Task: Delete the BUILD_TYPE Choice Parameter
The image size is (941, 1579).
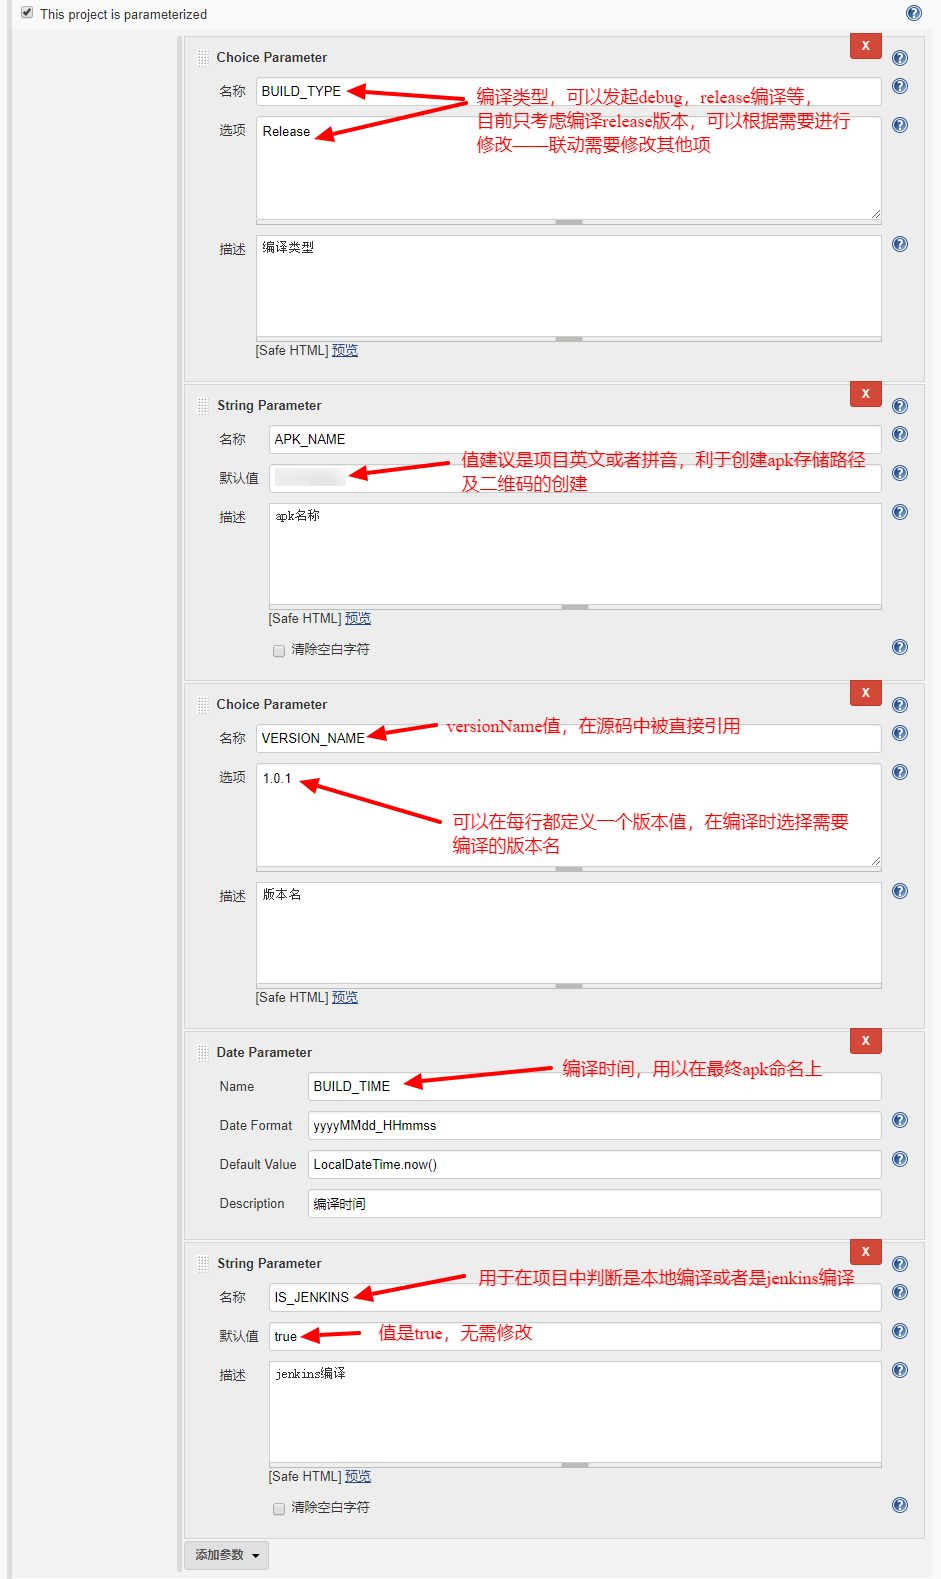Action: tap(865, 46)
